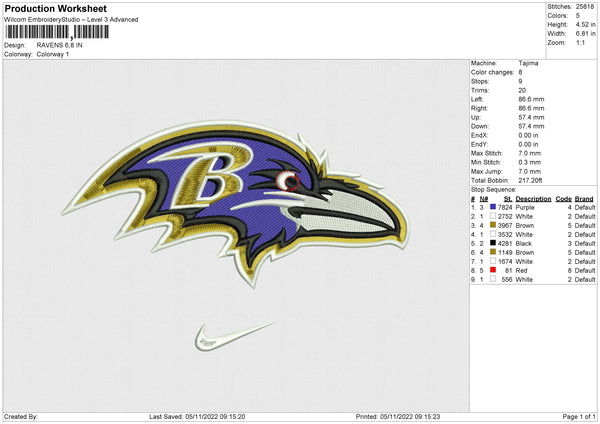Click the EndX value 0.00 in
Screen dimensions: 600x424
pyautogui.click(x=528, y=135)
